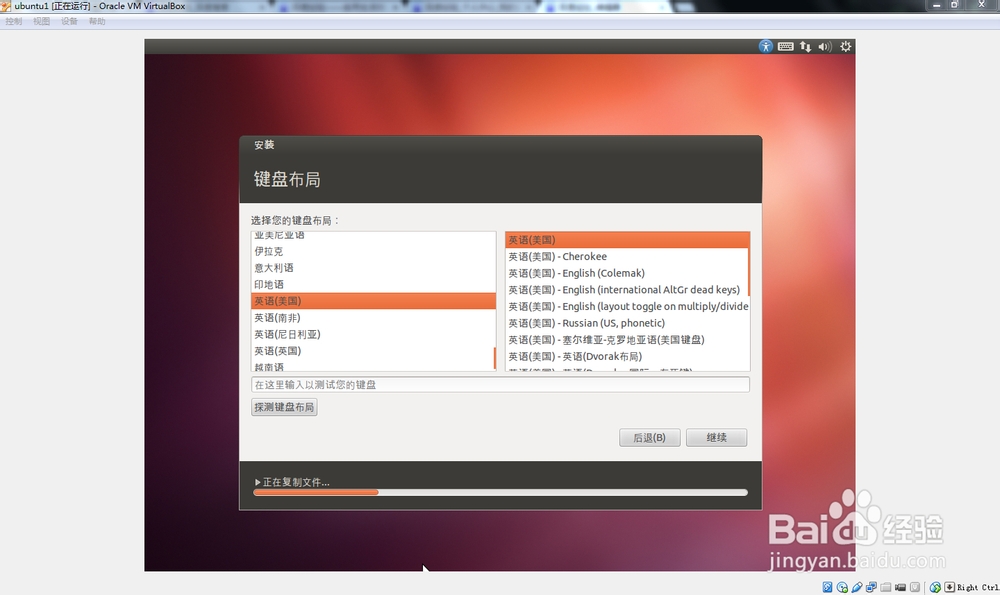The image size is (1000, 595).
Task: Select 英语(南非) in the language list
Action: (372, 318)
